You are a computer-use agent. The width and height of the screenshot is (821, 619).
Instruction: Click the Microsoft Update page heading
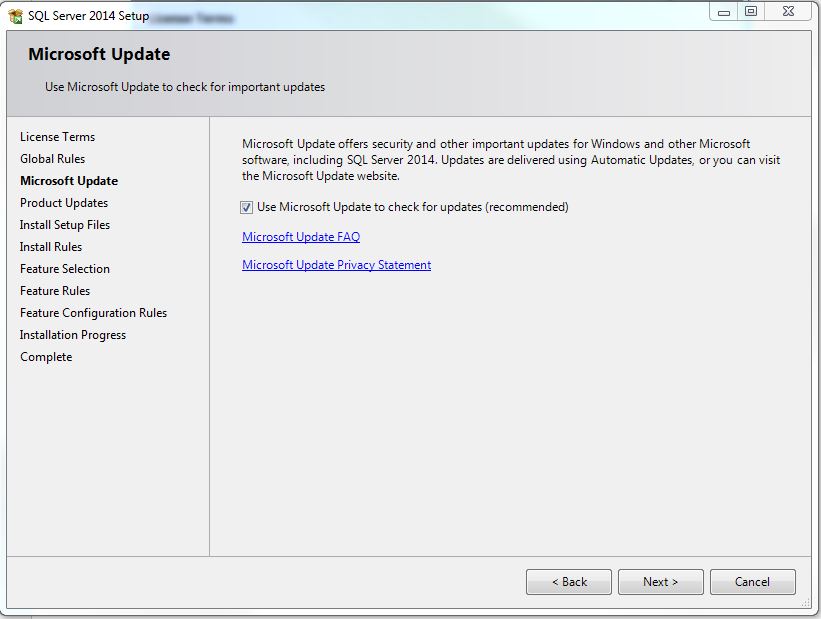tap(99, 54)
